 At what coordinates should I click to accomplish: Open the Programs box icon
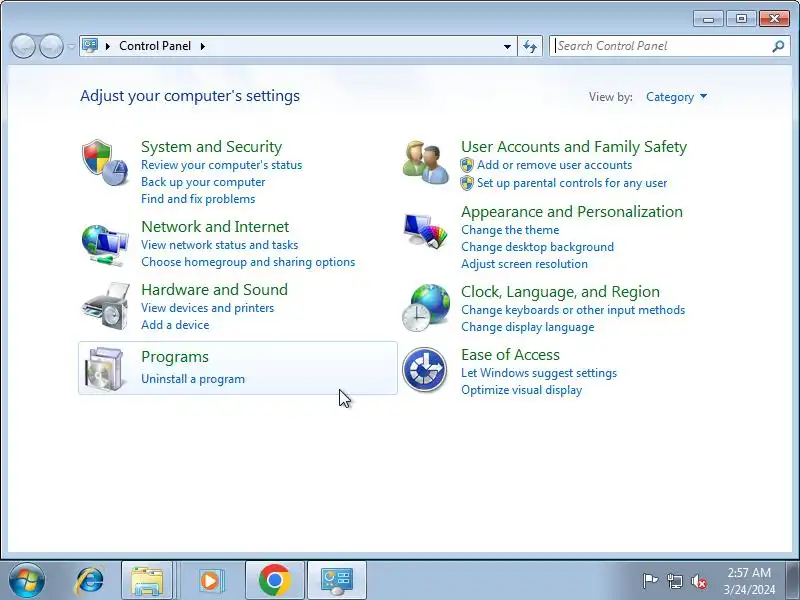105,368
